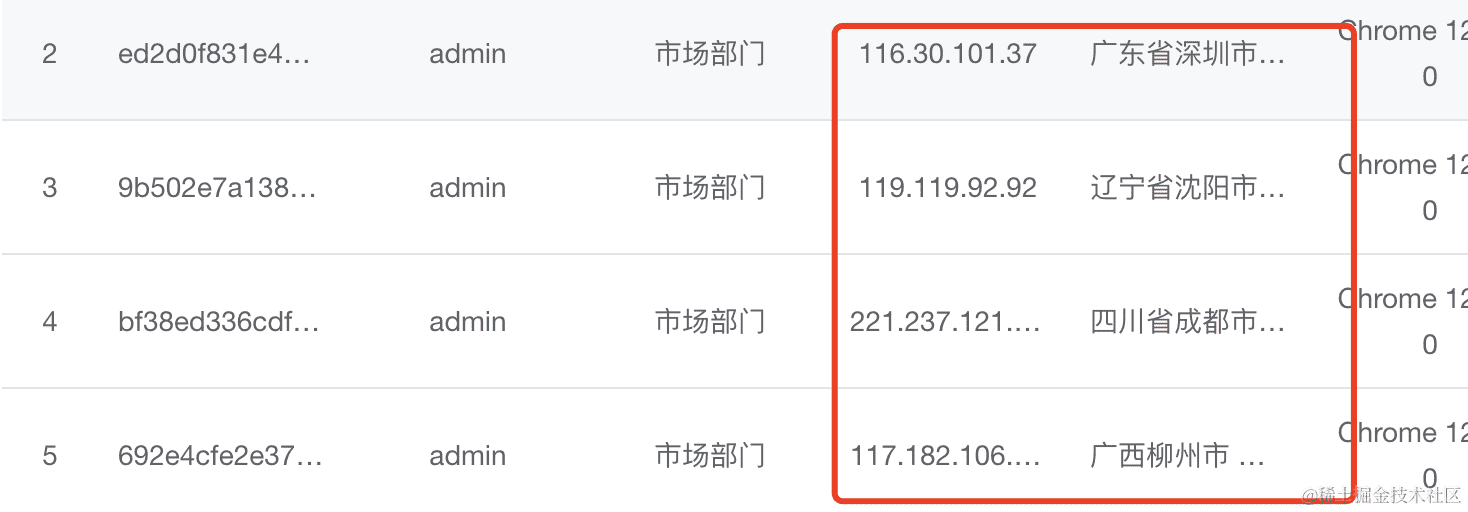
Task: Select the IP starting with 221.237.121
Action: [945, 322]
